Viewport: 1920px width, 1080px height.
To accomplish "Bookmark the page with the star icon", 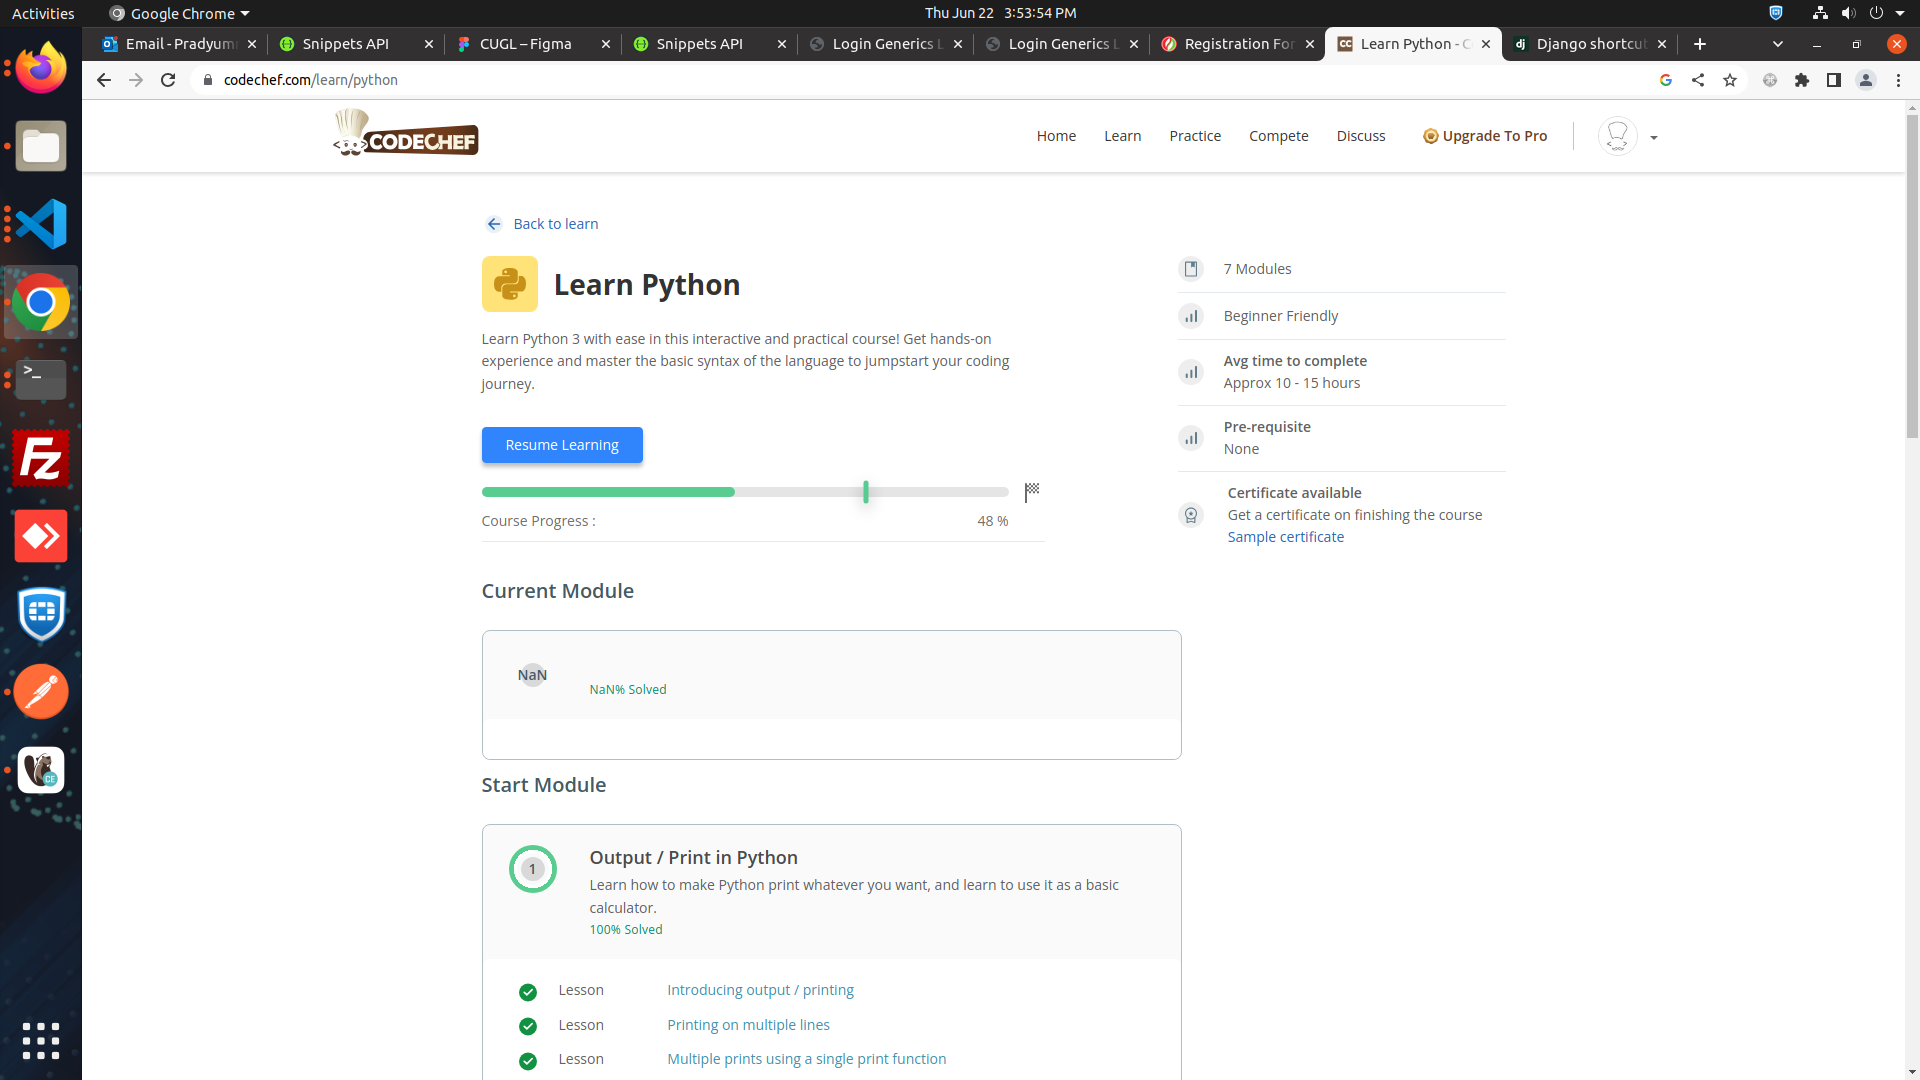I will (x=1730, y=80).
